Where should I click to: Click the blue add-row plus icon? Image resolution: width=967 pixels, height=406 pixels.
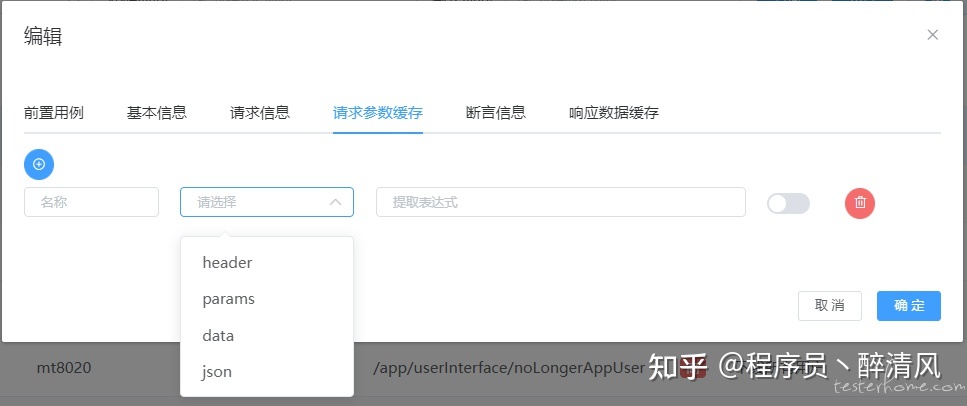[39, 164]
